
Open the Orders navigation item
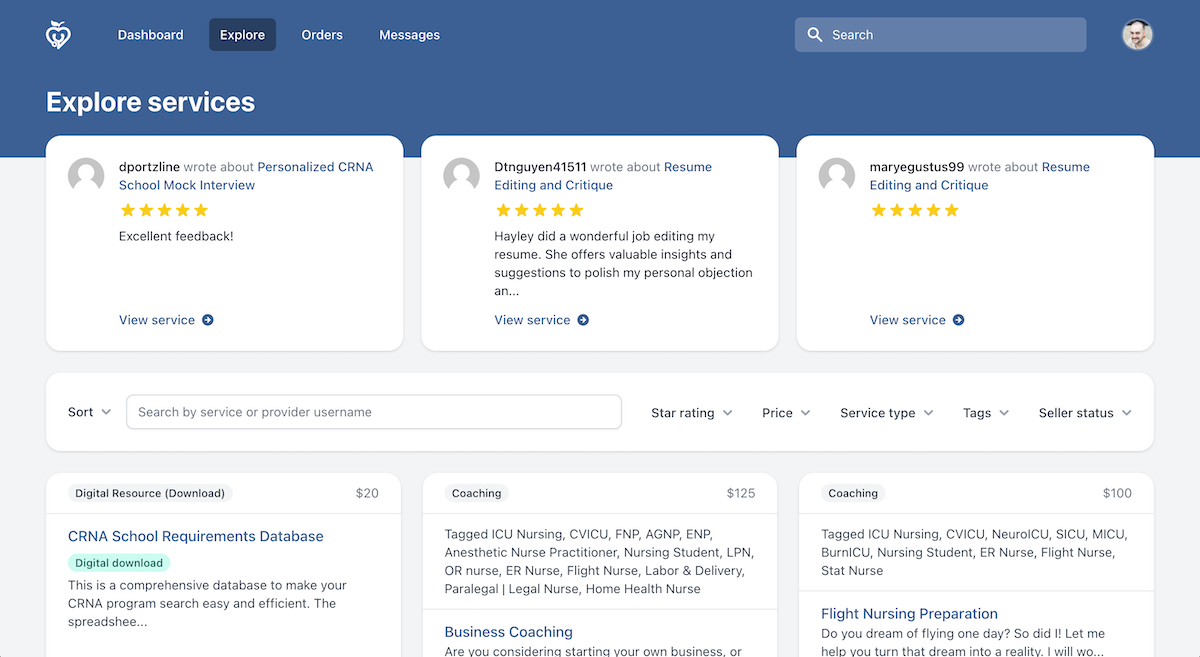322,35
